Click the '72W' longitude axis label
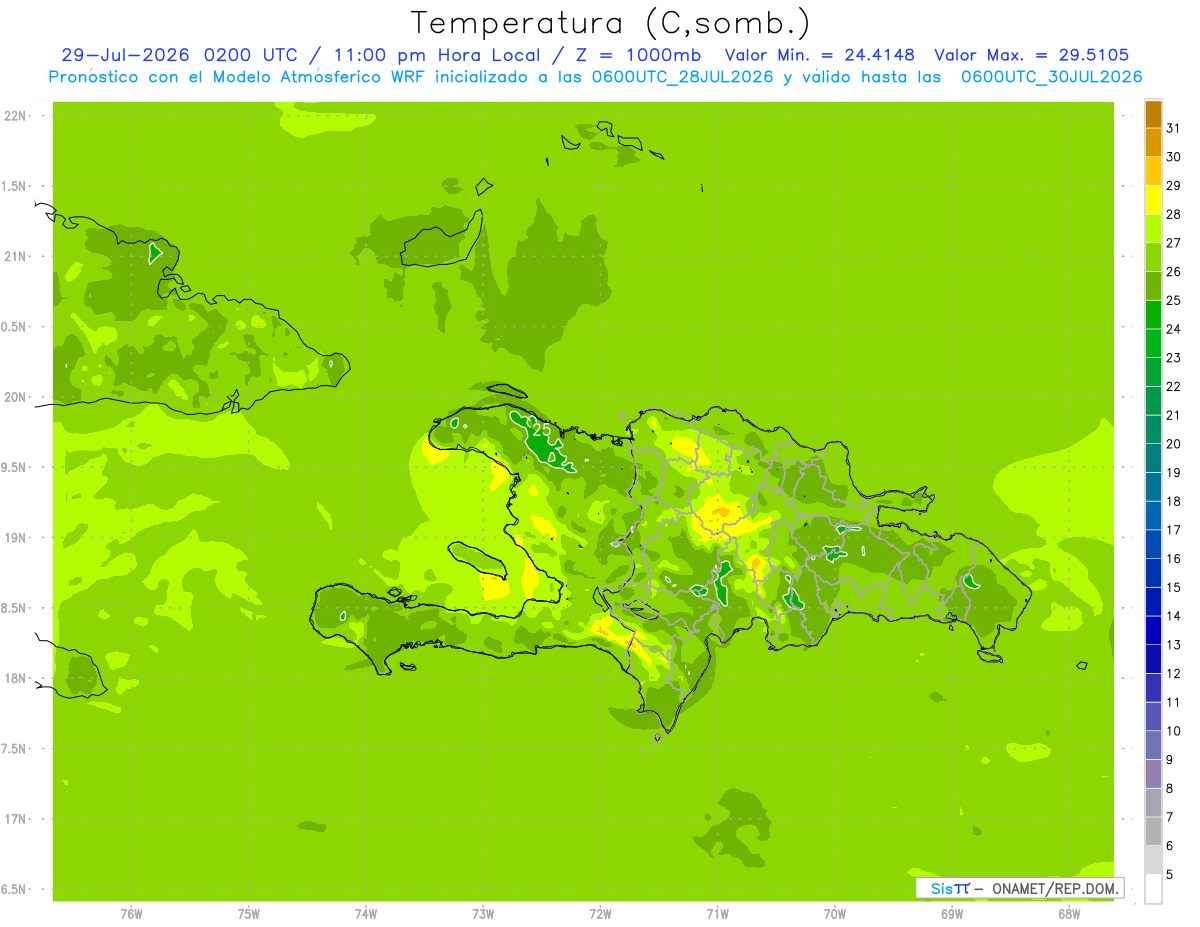The height and width of the screenshot is (927, 1200). coord(600,914)
